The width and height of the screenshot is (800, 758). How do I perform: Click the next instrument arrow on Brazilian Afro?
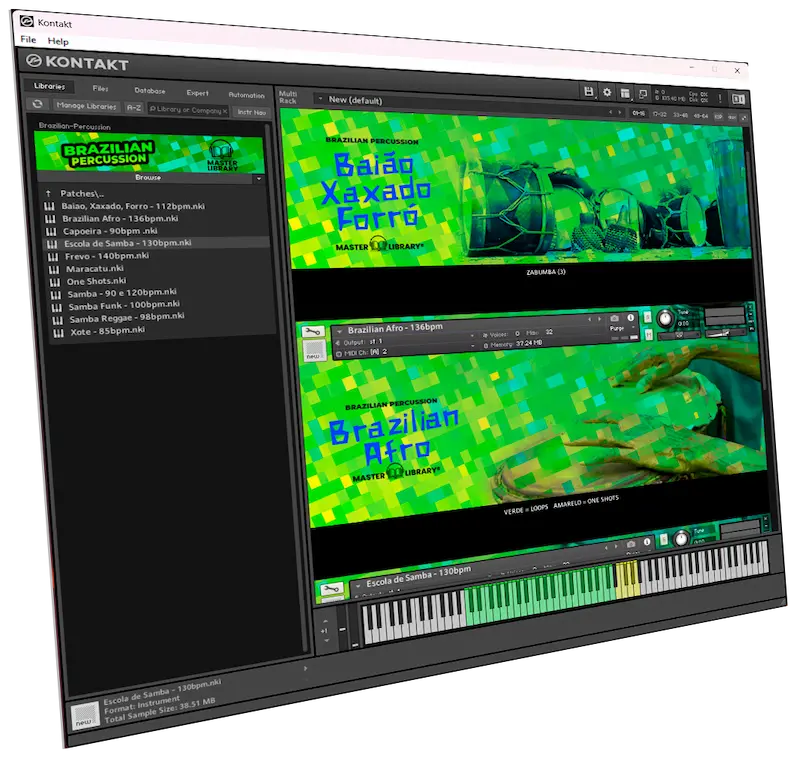coord(600,319)
